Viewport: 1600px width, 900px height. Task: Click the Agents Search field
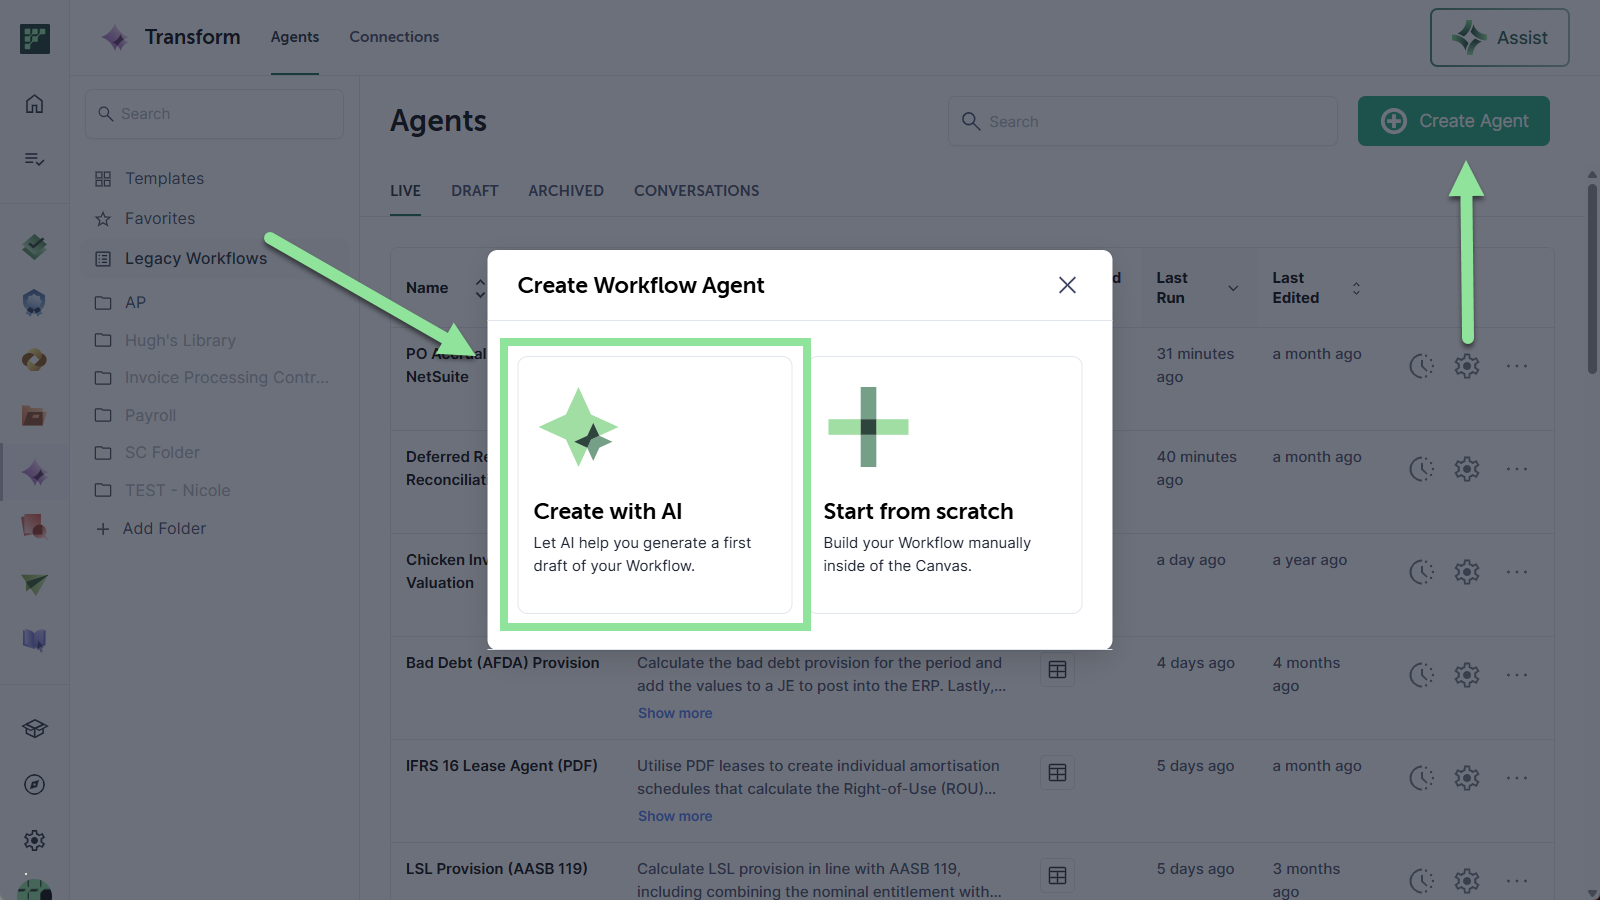[1142, 121]
